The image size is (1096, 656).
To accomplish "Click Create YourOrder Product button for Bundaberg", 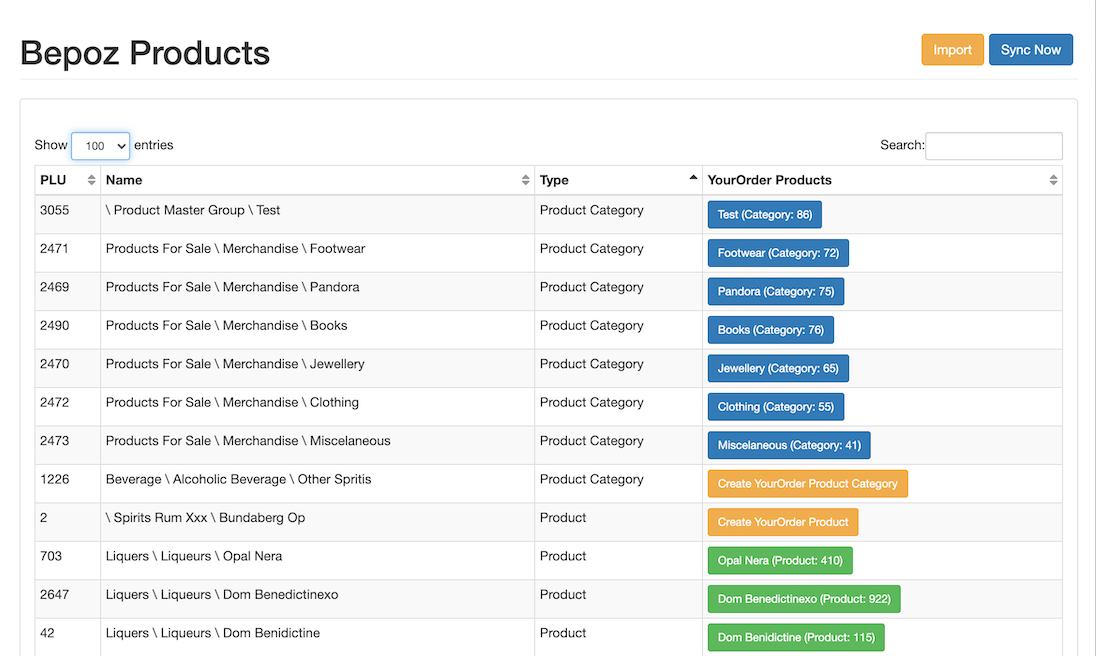I will [x=783, y=522].
